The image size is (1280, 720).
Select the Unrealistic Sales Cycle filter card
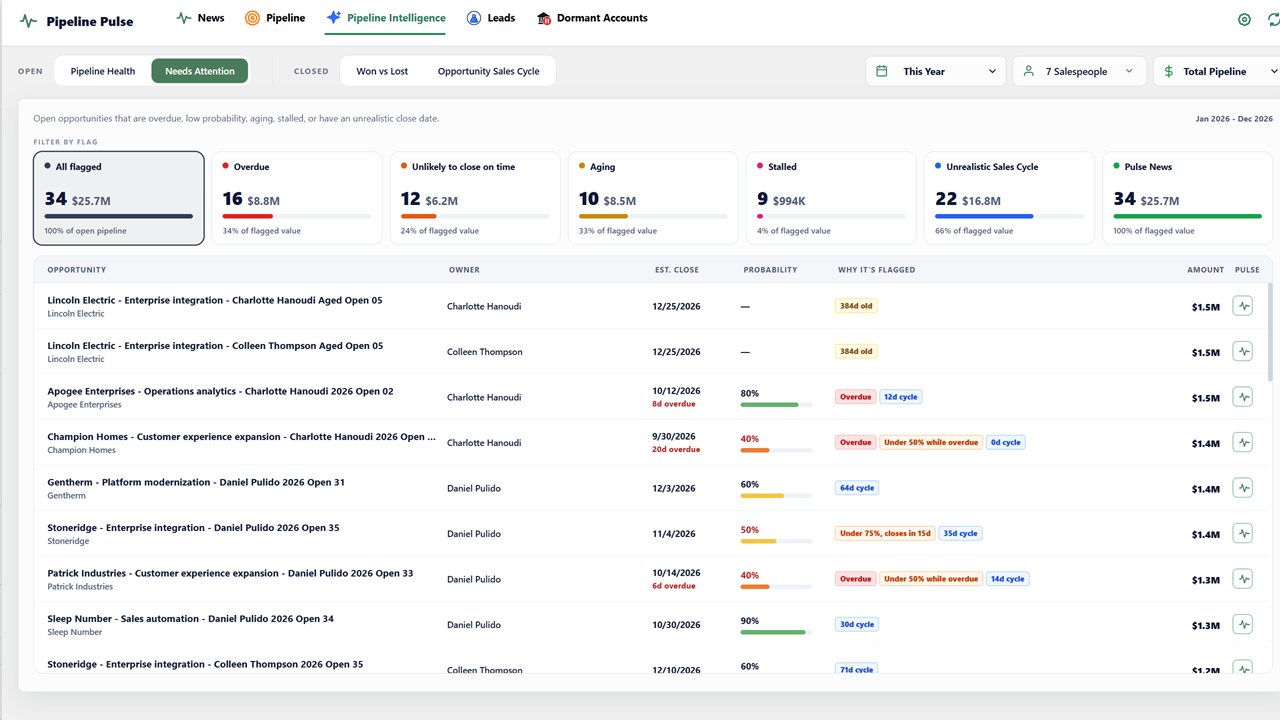[1010, 198]
